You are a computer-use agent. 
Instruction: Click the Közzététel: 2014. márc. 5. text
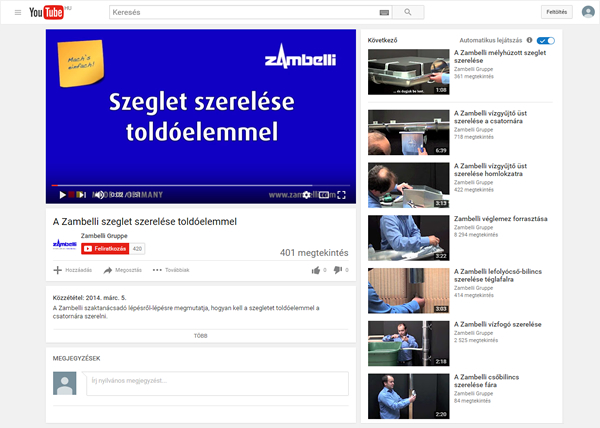(90, 298)
